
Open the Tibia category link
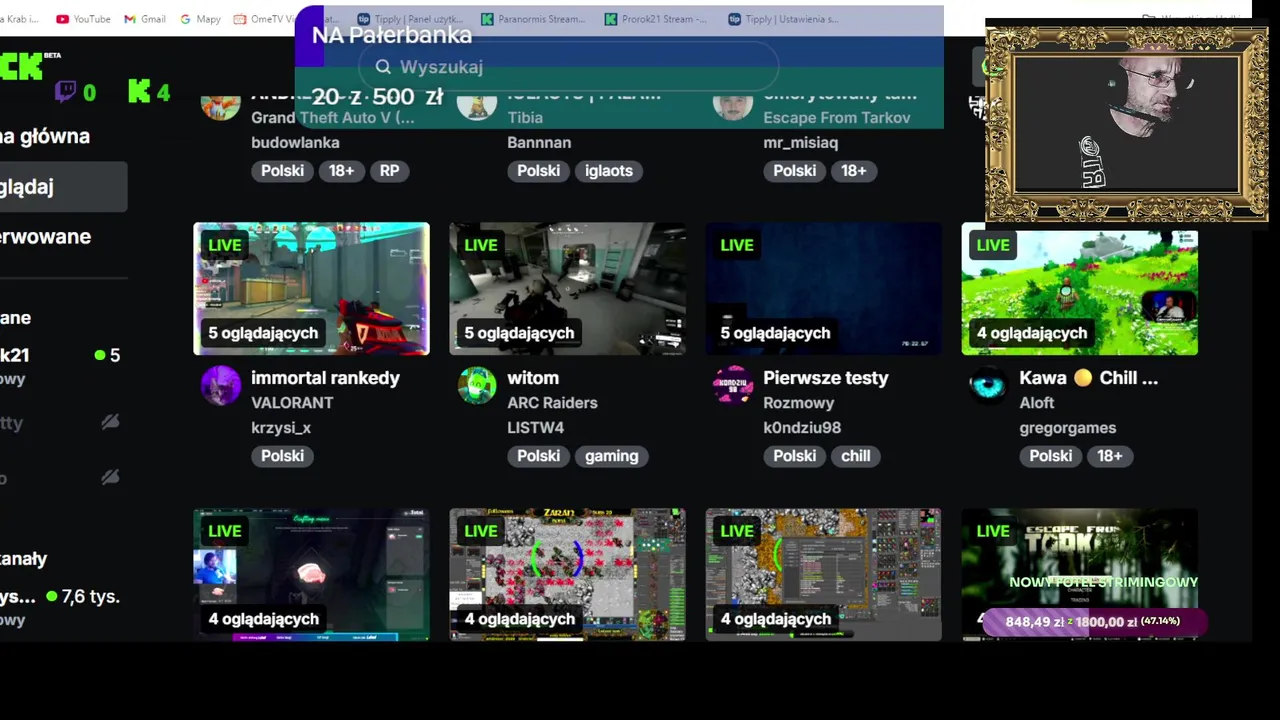tap(525, 118)
